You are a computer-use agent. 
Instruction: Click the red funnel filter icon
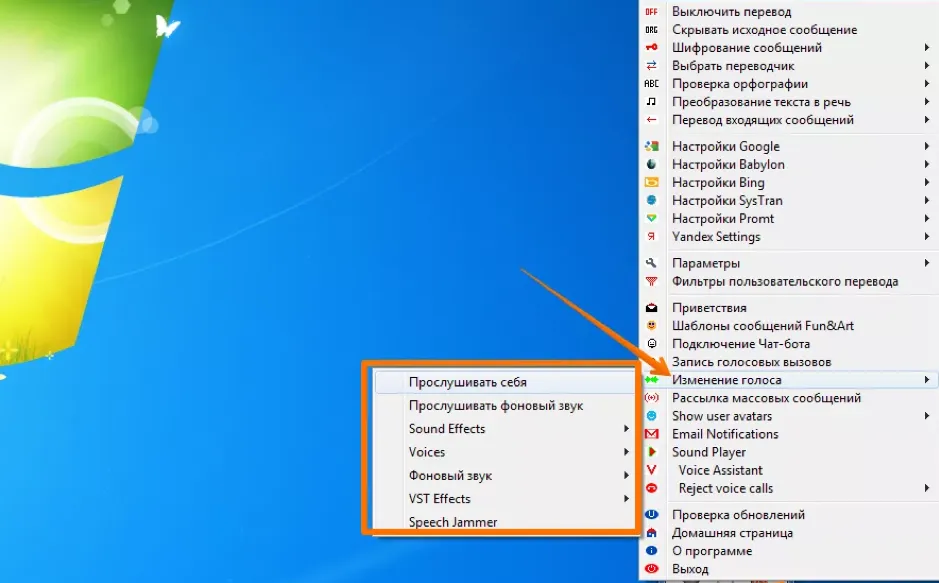651,281
